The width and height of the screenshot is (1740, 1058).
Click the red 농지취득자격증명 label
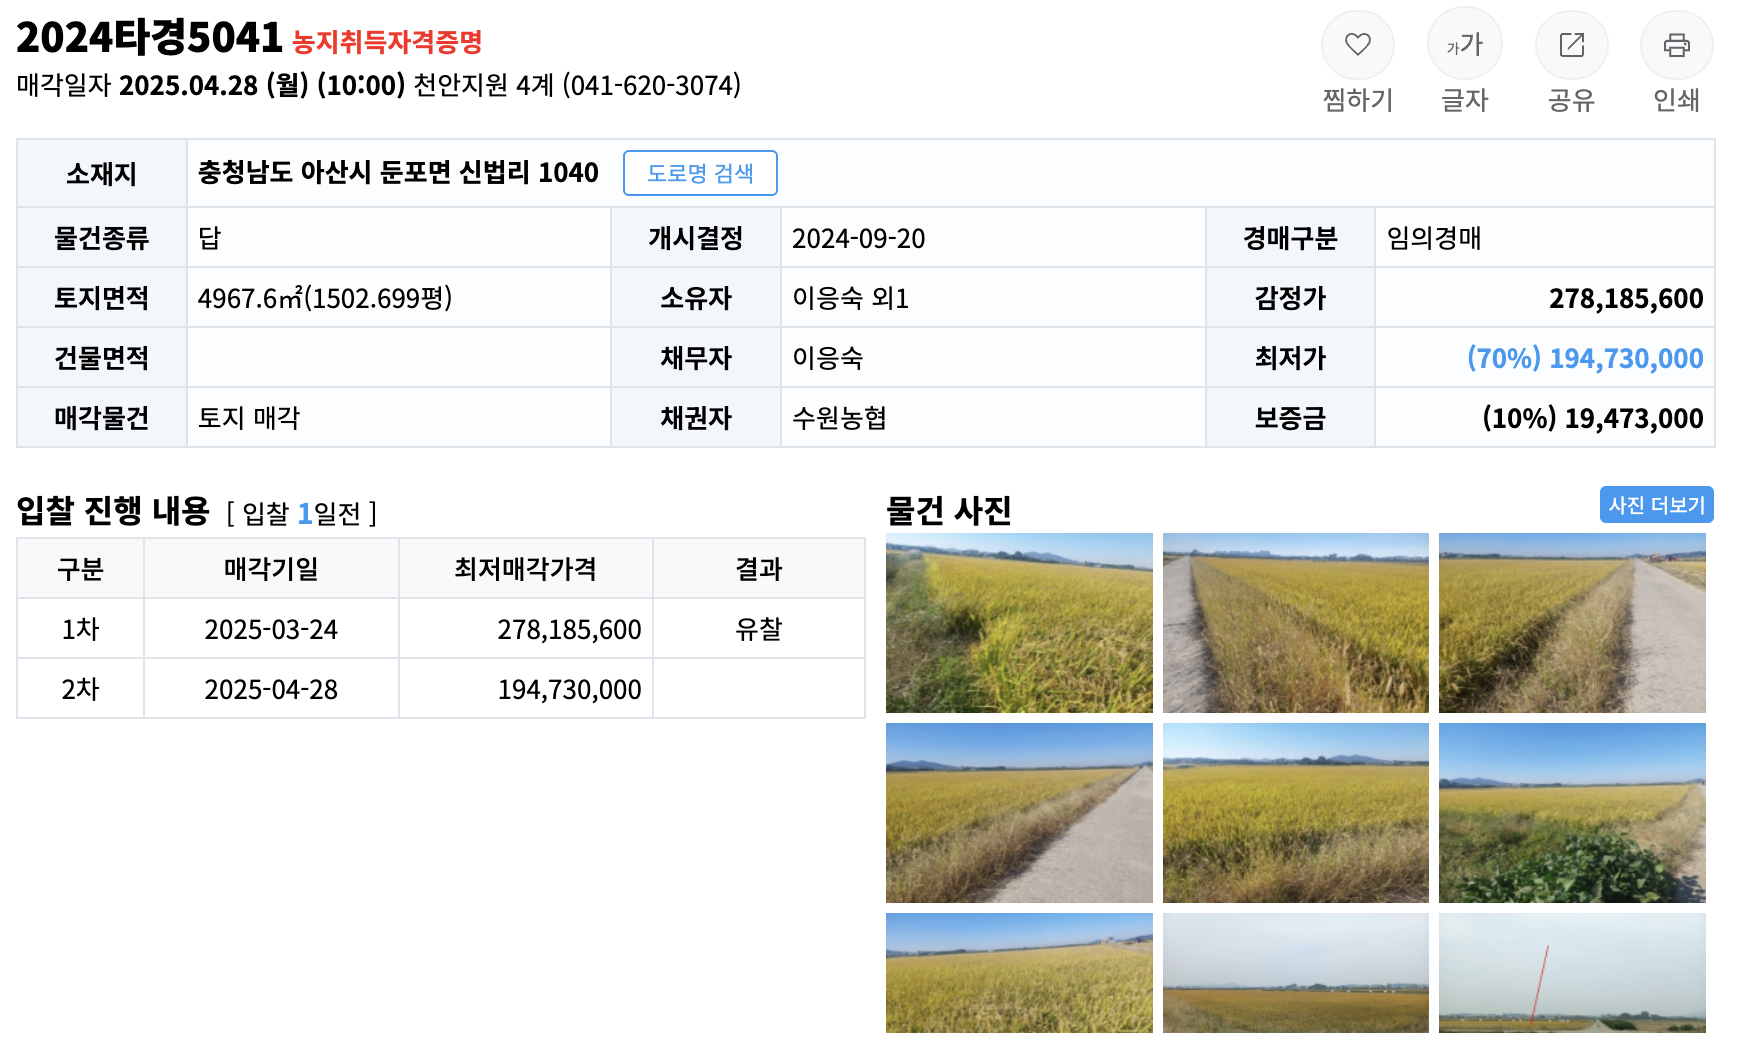(387, 42)
